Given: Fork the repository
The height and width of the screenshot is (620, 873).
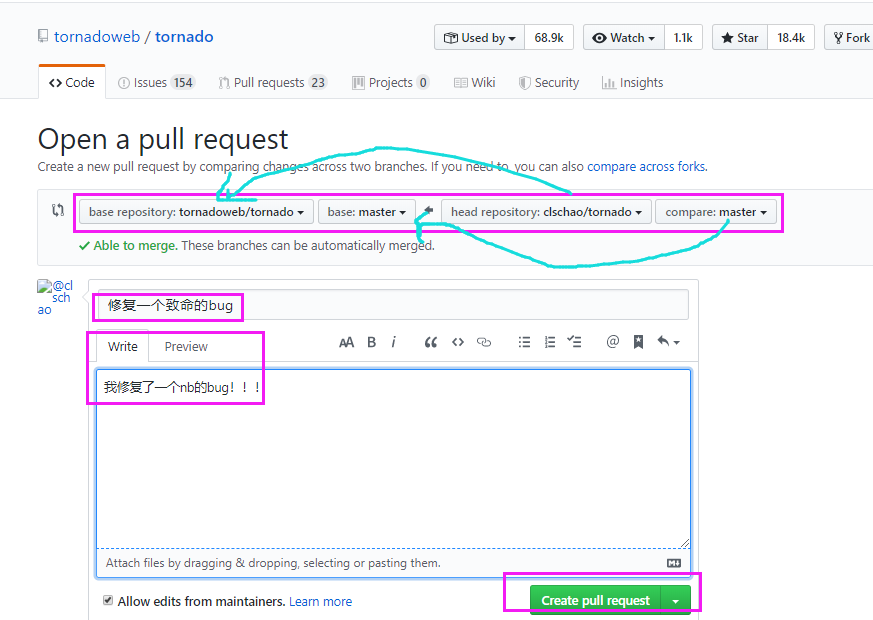Looking at the screenshot, I should coord(850,38).
